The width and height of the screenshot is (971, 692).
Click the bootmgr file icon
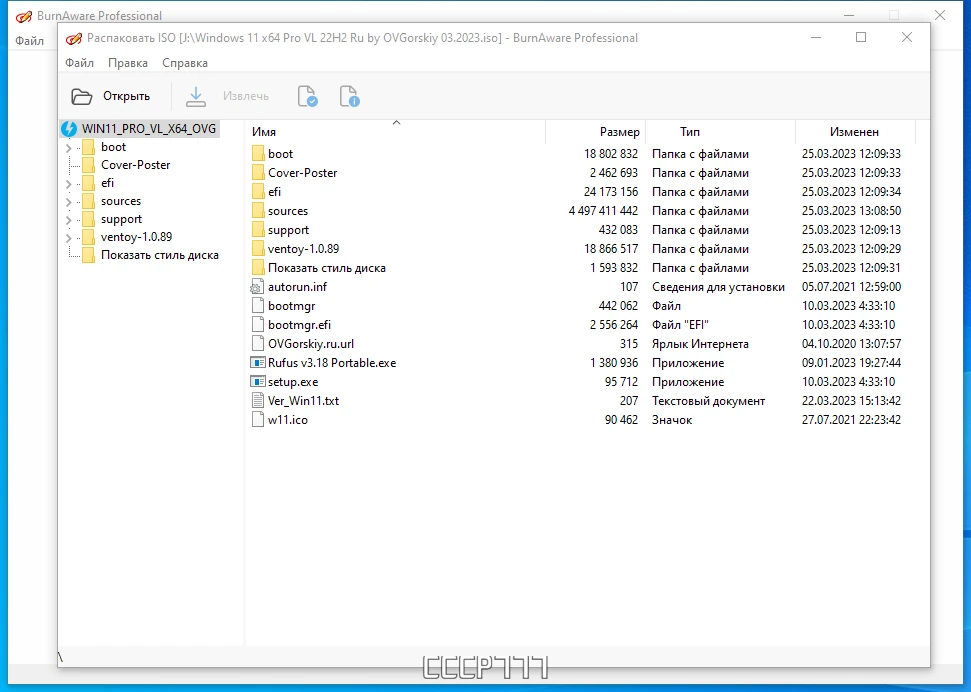point(258,305)
